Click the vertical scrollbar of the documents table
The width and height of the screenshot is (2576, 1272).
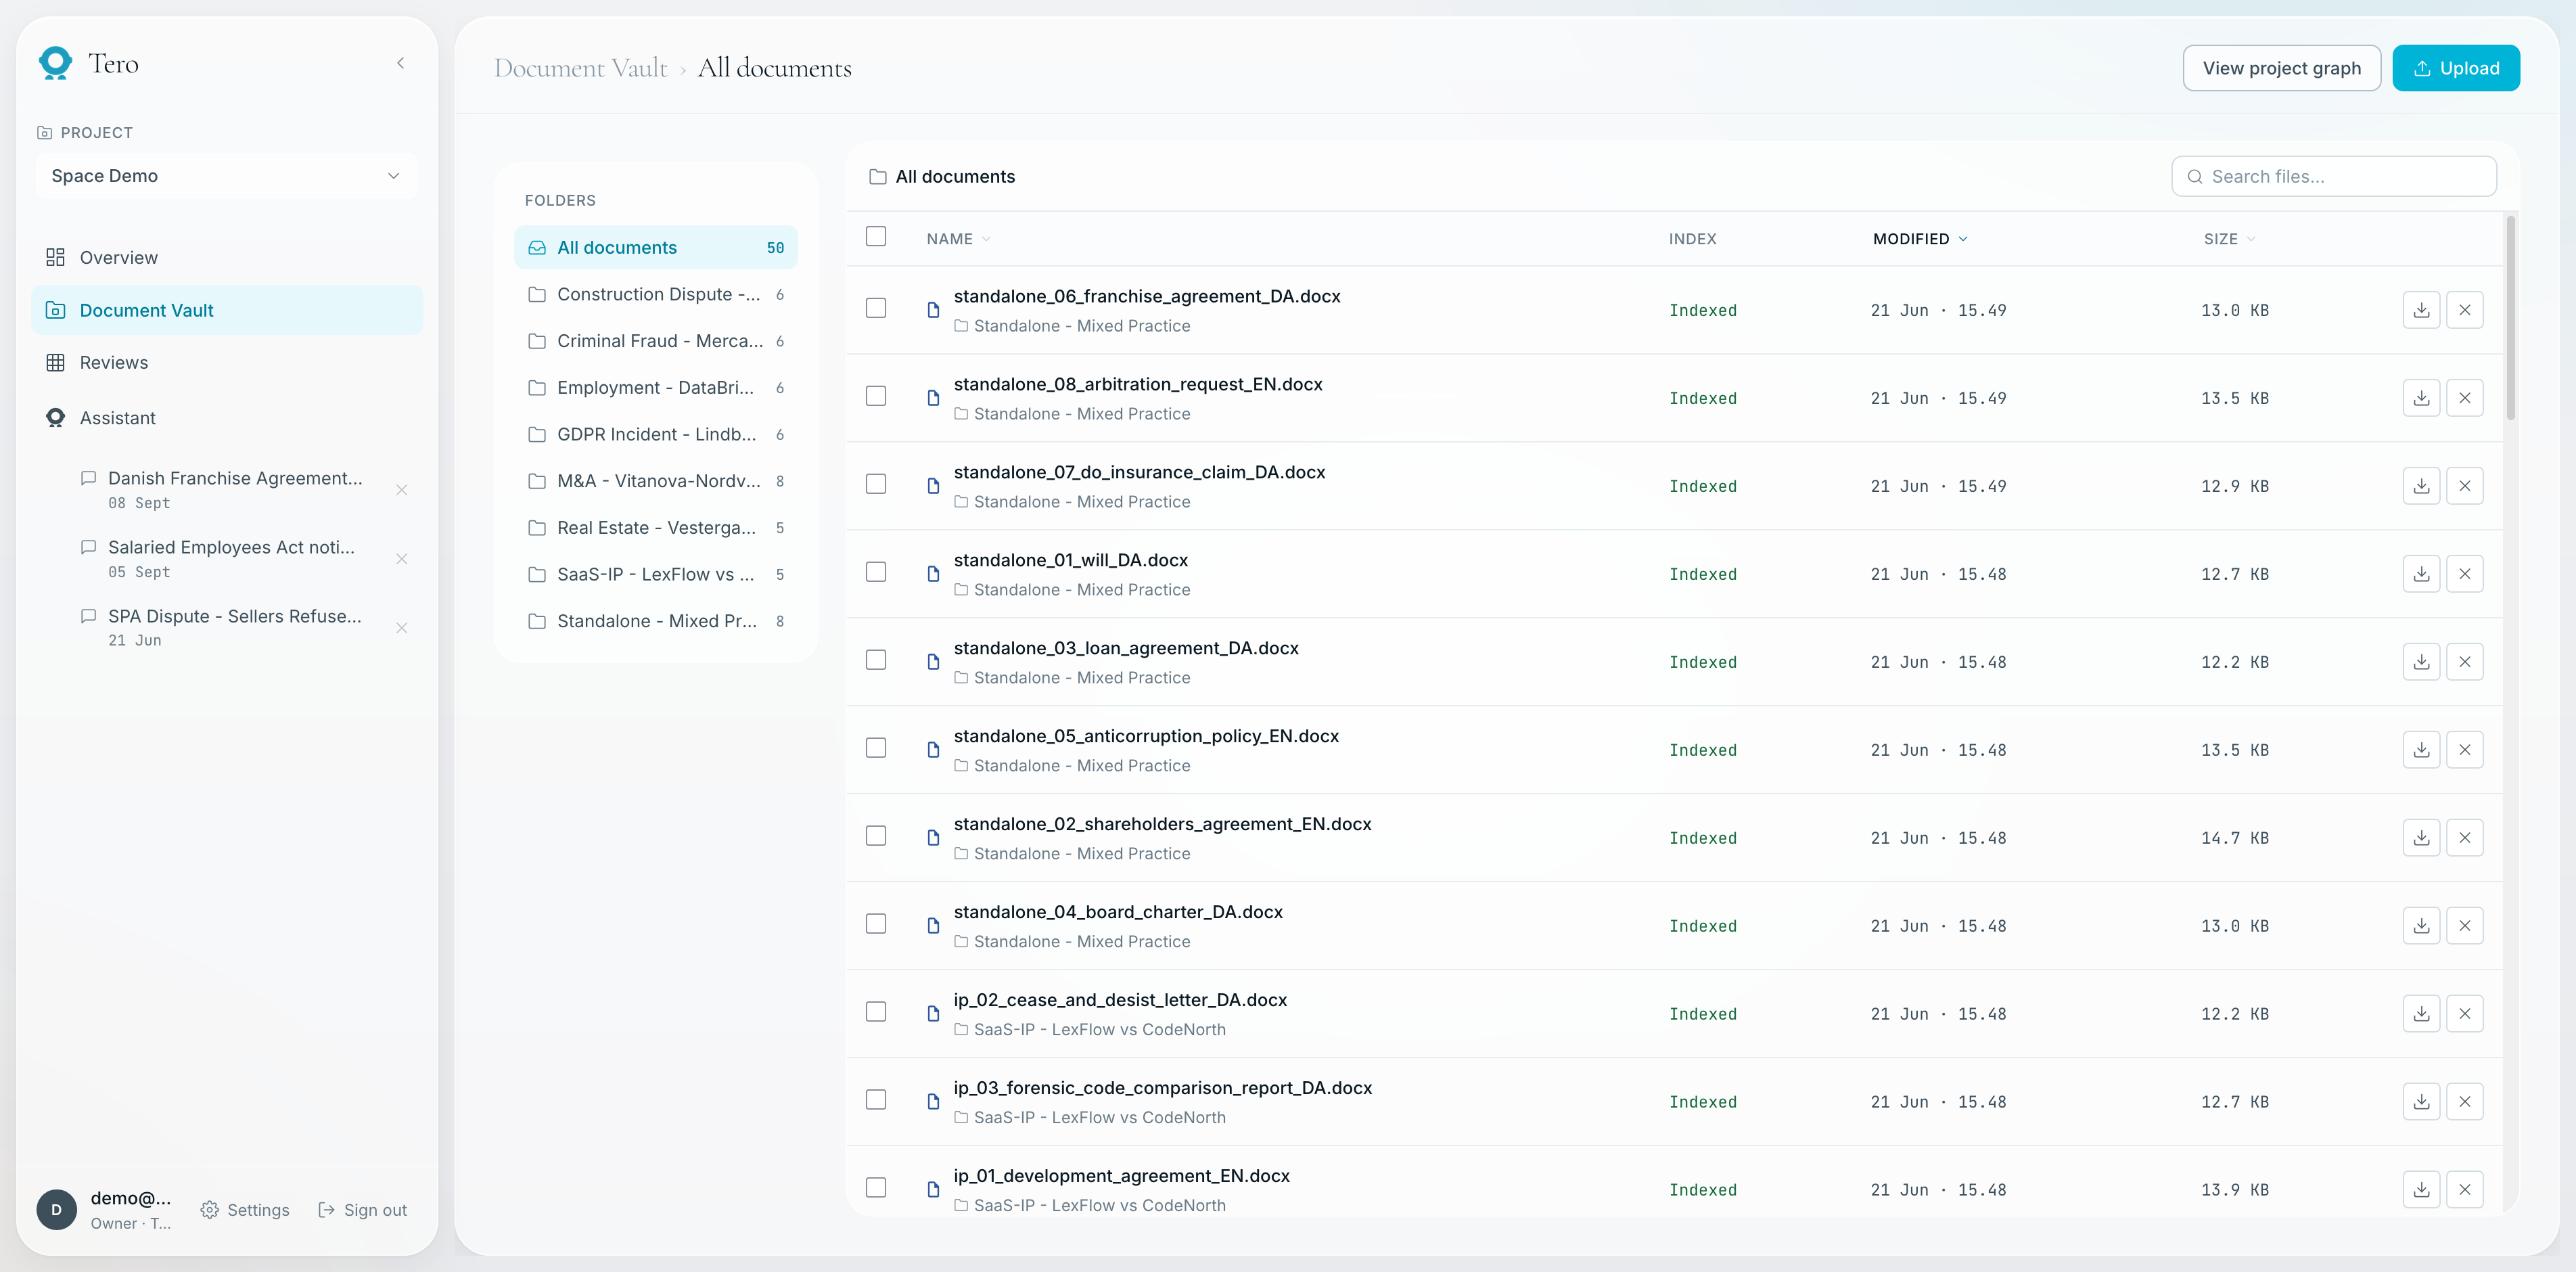coord(2510,318)
